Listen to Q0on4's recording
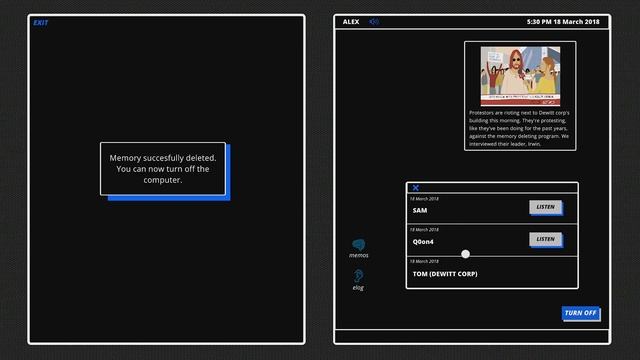 point(545,239)
